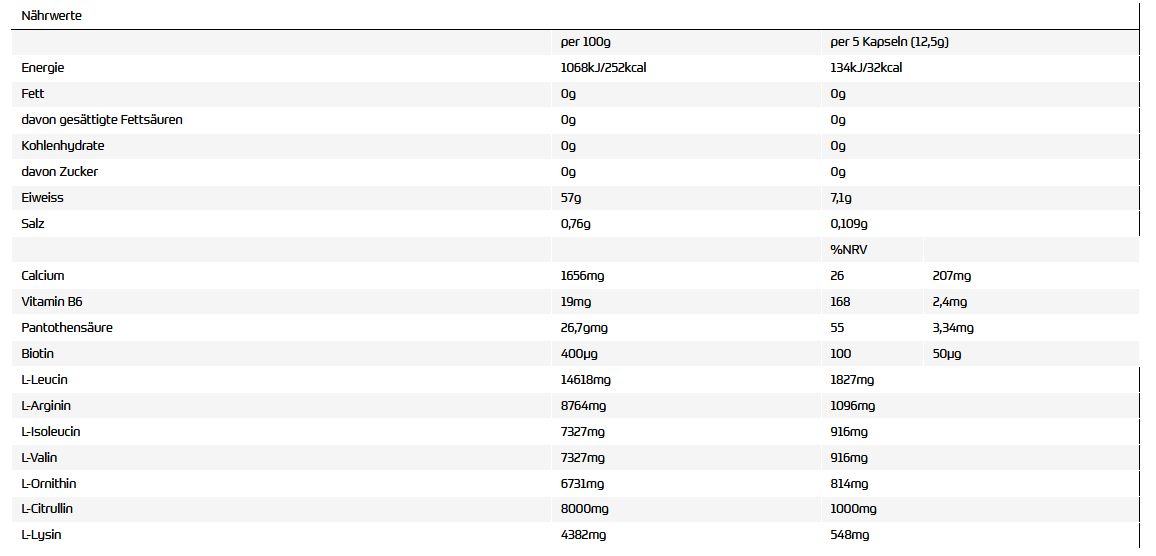Select the Energie row label
The width and height of the screenshot is (1156, 556).
[43, 68]
